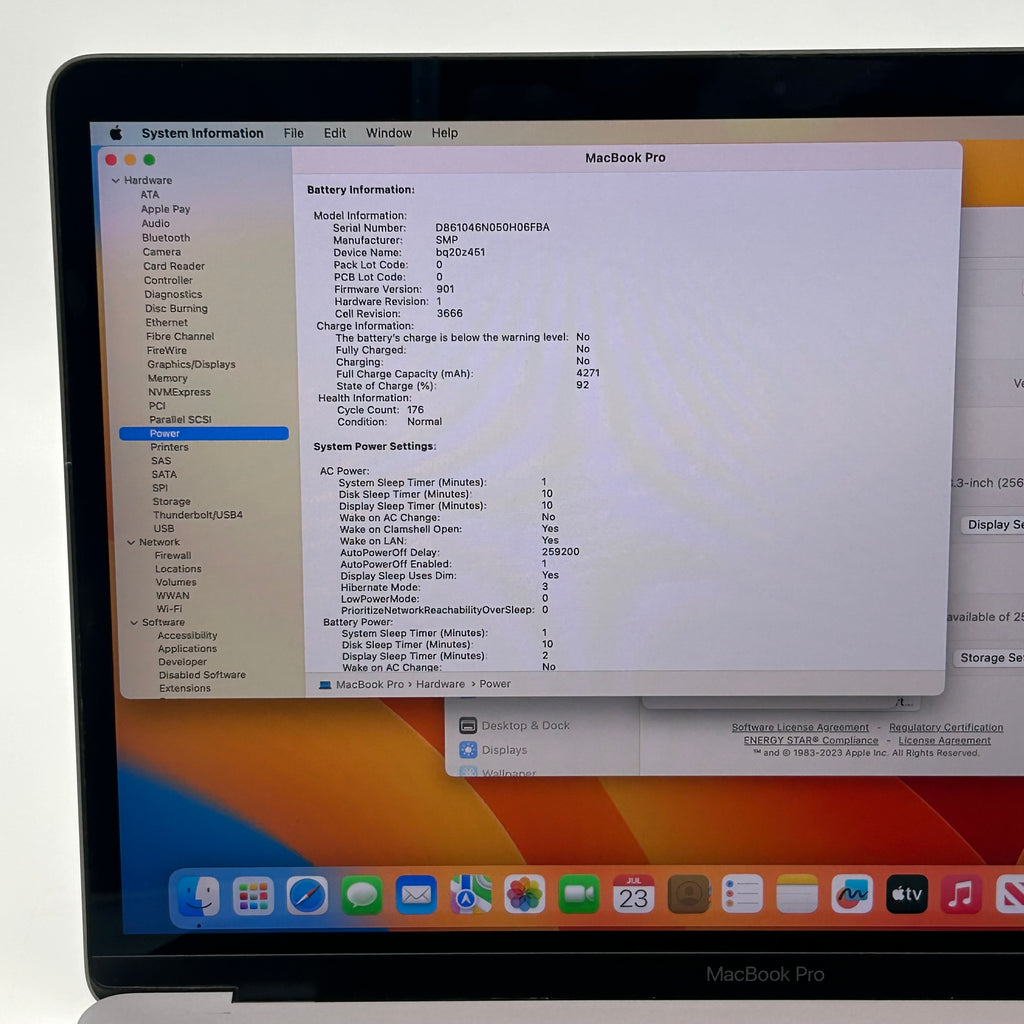The image size is (1024, 1024).
Task: Collapse the Network section
Action: tap(131, 542)
